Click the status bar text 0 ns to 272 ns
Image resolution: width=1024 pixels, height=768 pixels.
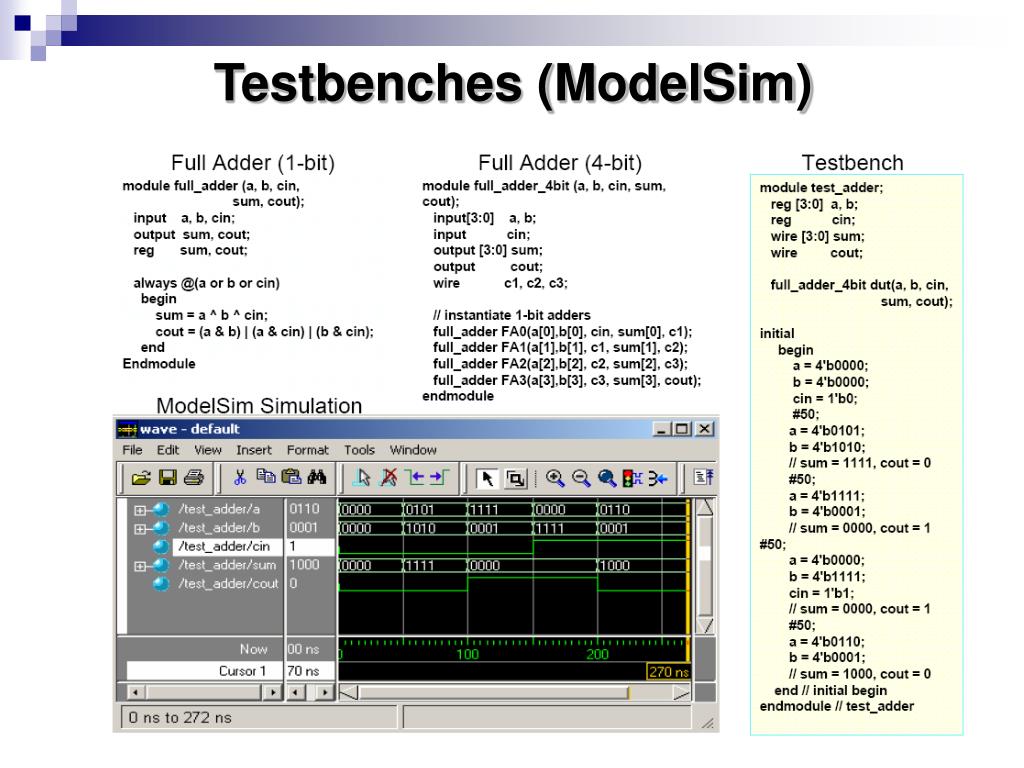point(180,718)
